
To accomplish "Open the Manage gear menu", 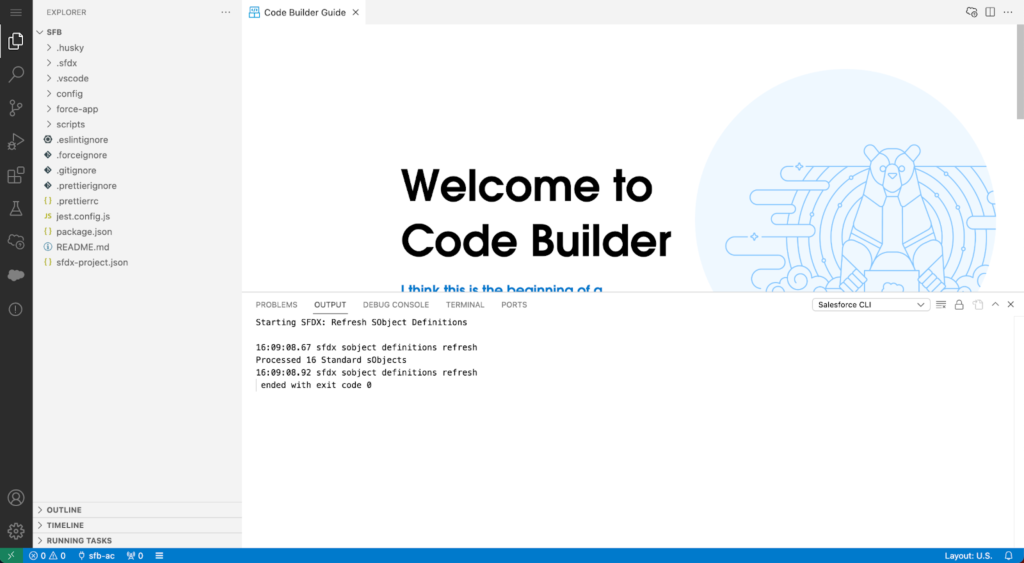I will click(16, 530).
